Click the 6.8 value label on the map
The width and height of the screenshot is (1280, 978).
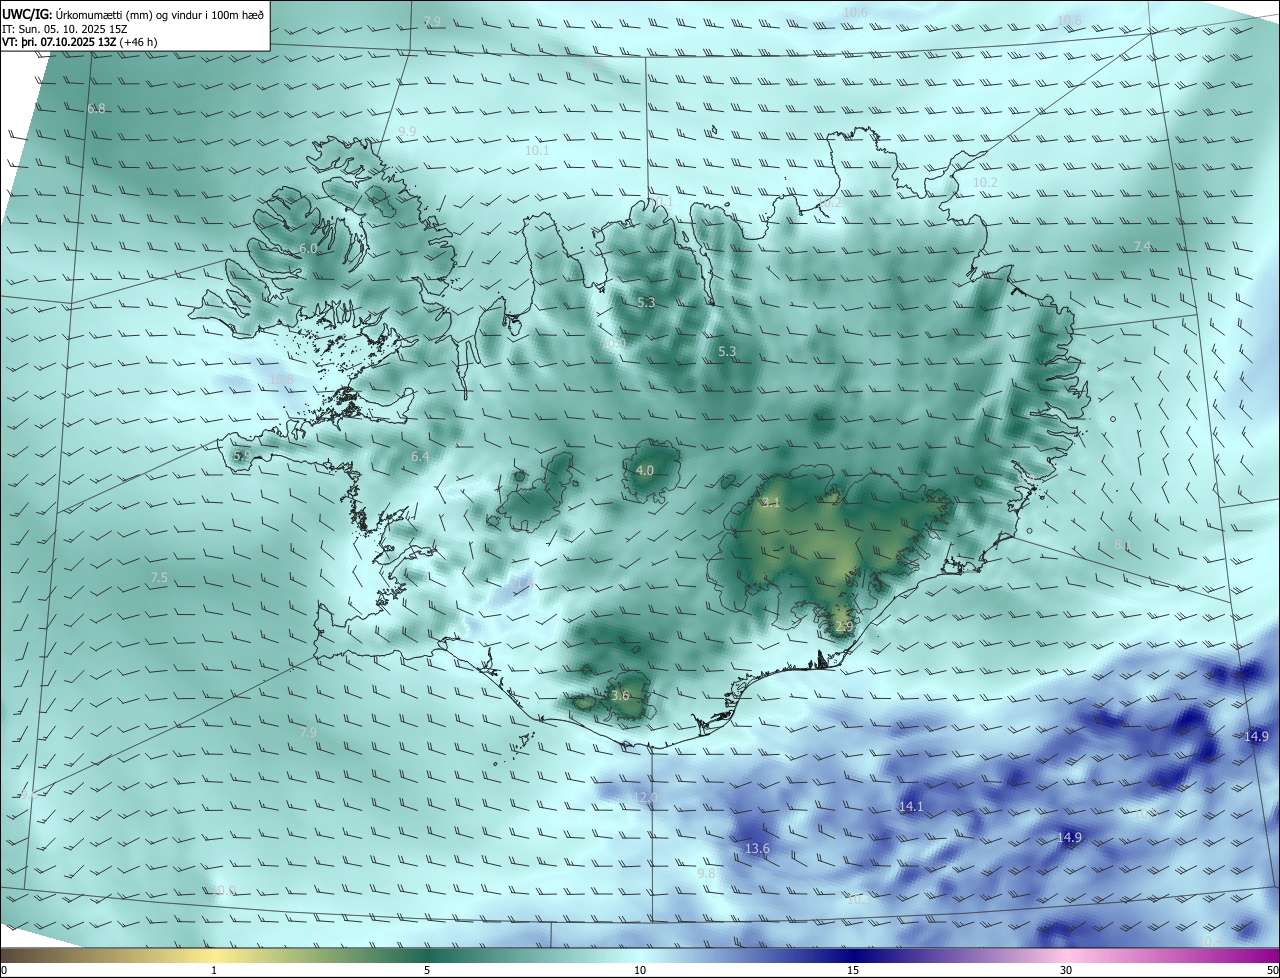(x=96, y=108)
